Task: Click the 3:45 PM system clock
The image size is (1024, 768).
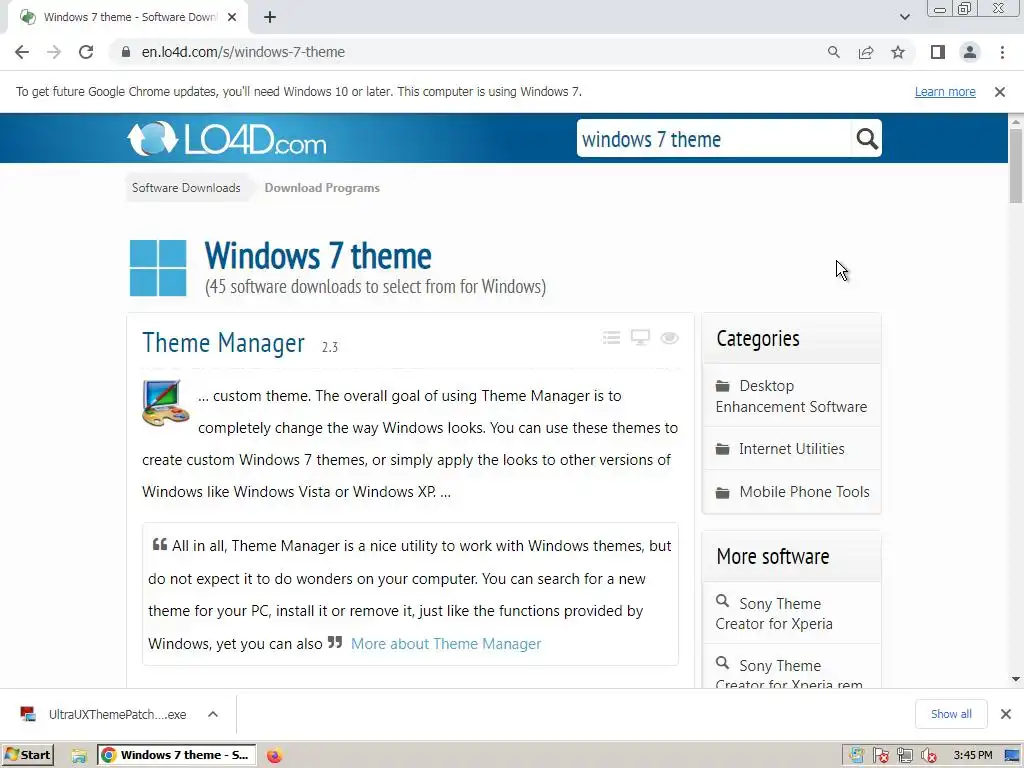Action: tap(972, 755)
